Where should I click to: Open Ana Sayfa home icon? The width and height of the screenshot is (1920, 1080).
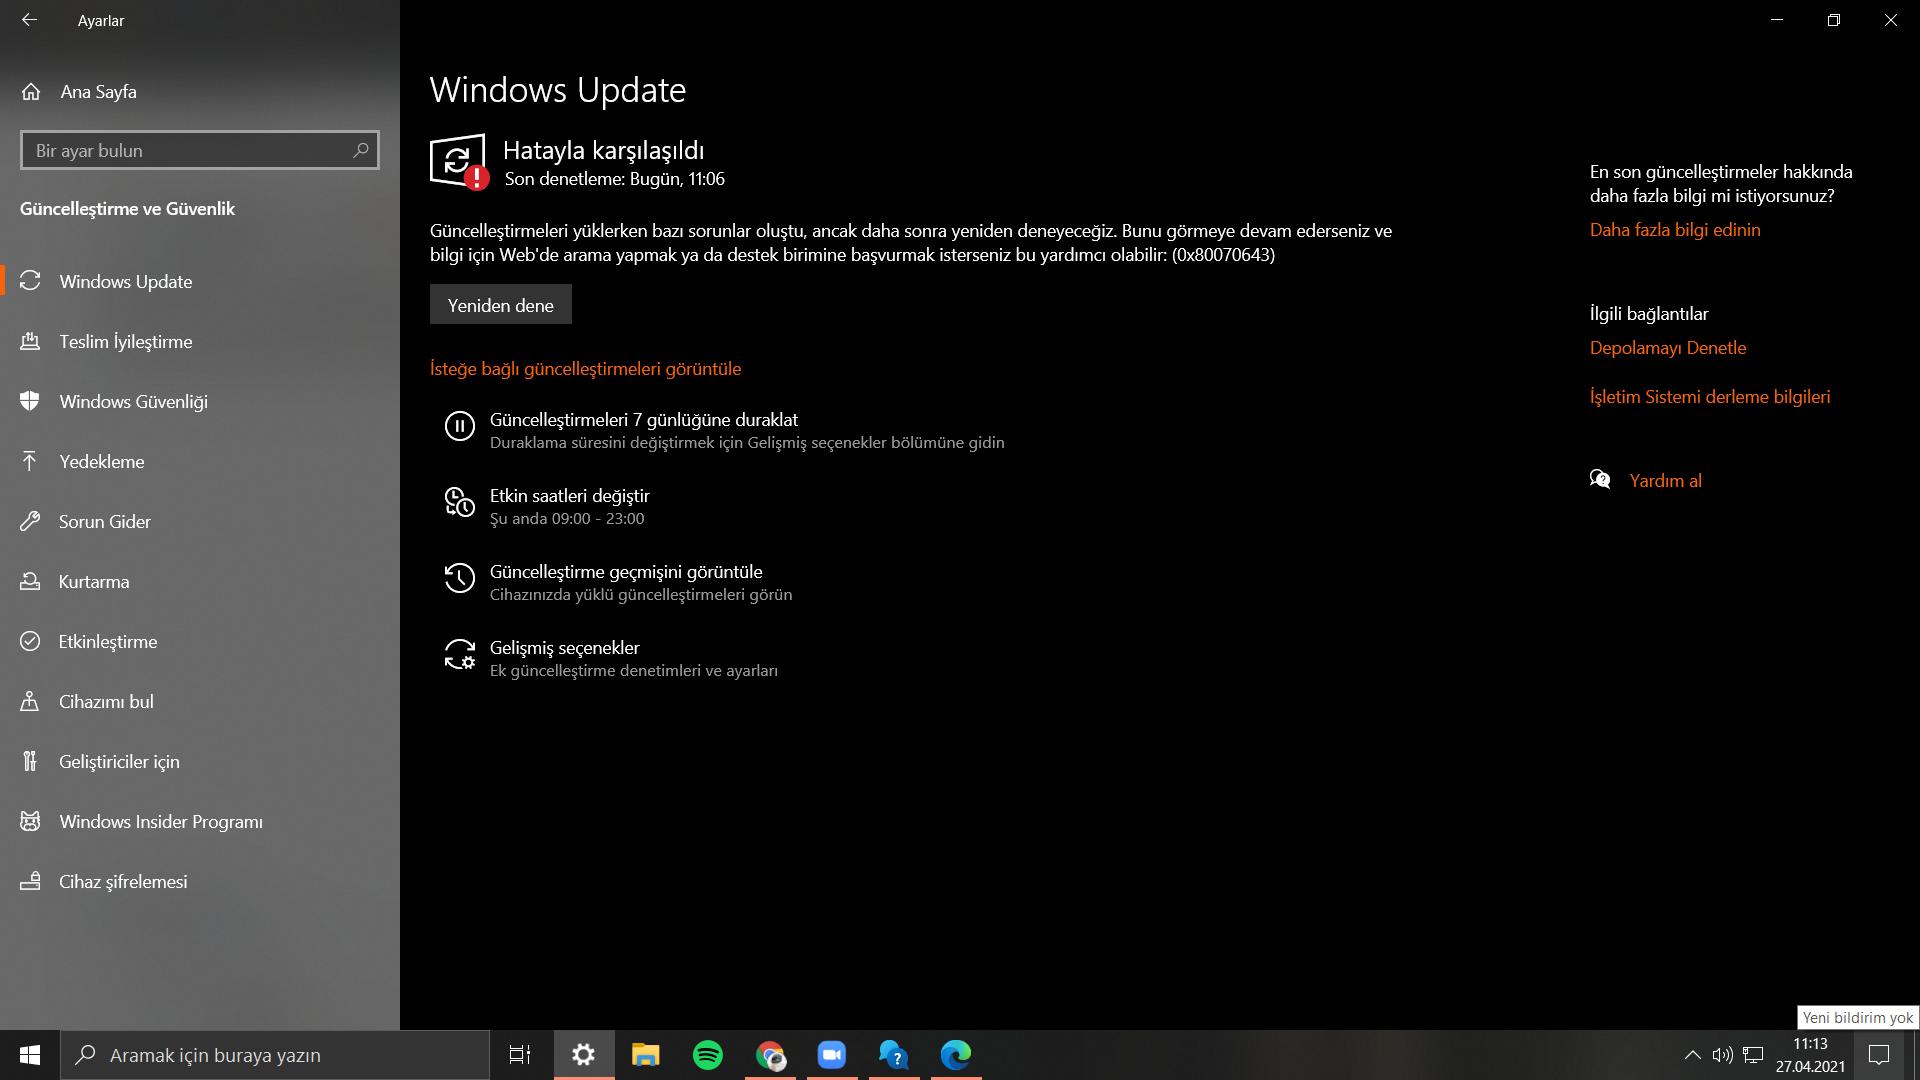tap(31, 91)
